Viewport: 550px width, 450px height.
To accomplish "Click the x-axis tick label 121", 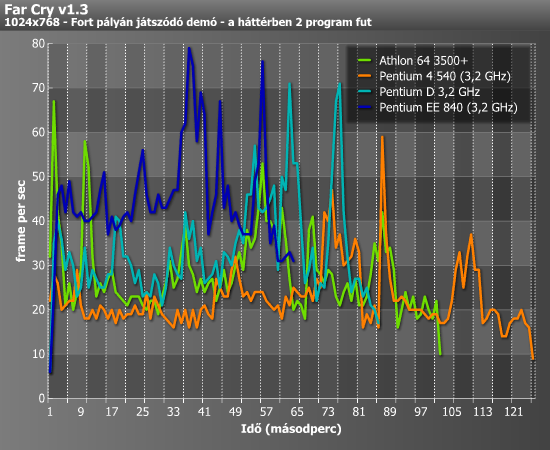I will coord(513,411).
